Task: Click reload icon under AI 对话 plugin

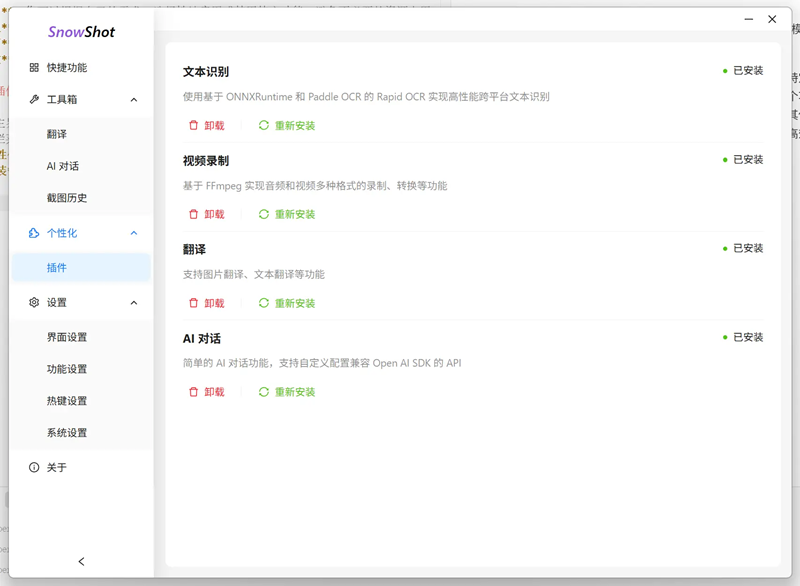Action: pos(264,392)
